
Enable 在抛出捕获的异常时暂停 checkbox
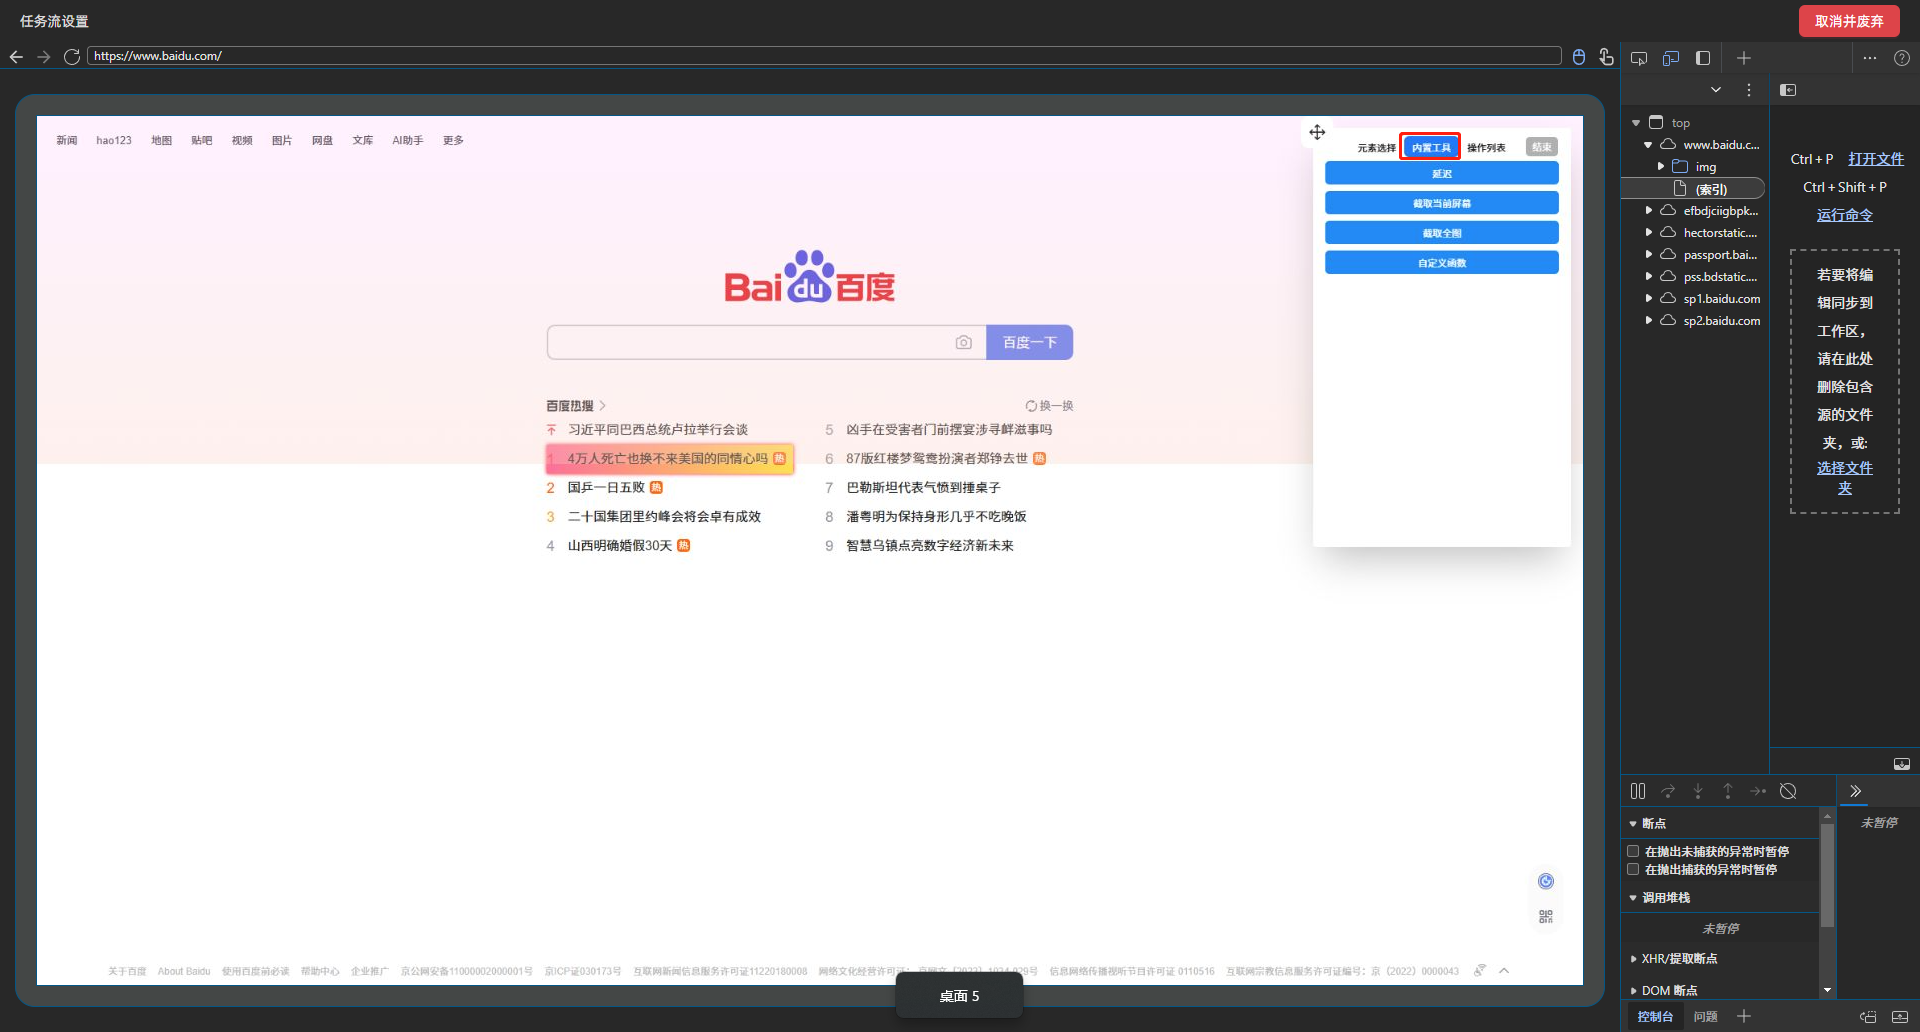[1633, 870]
